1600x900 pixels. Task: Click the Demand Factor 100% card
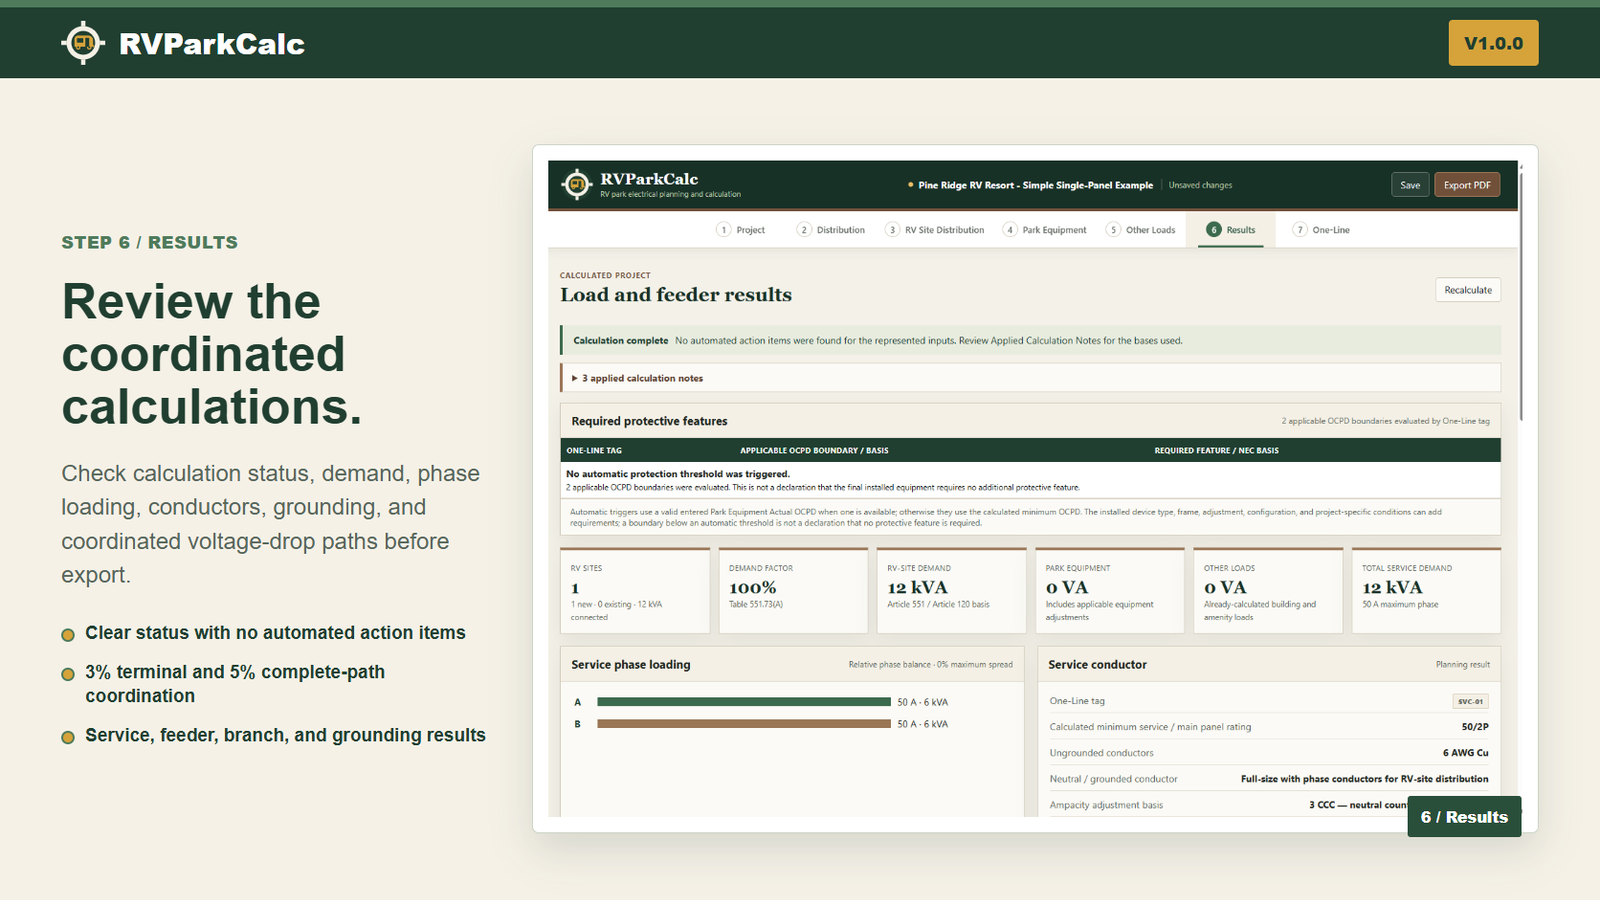pyautogui.click(x=793, y=590)
